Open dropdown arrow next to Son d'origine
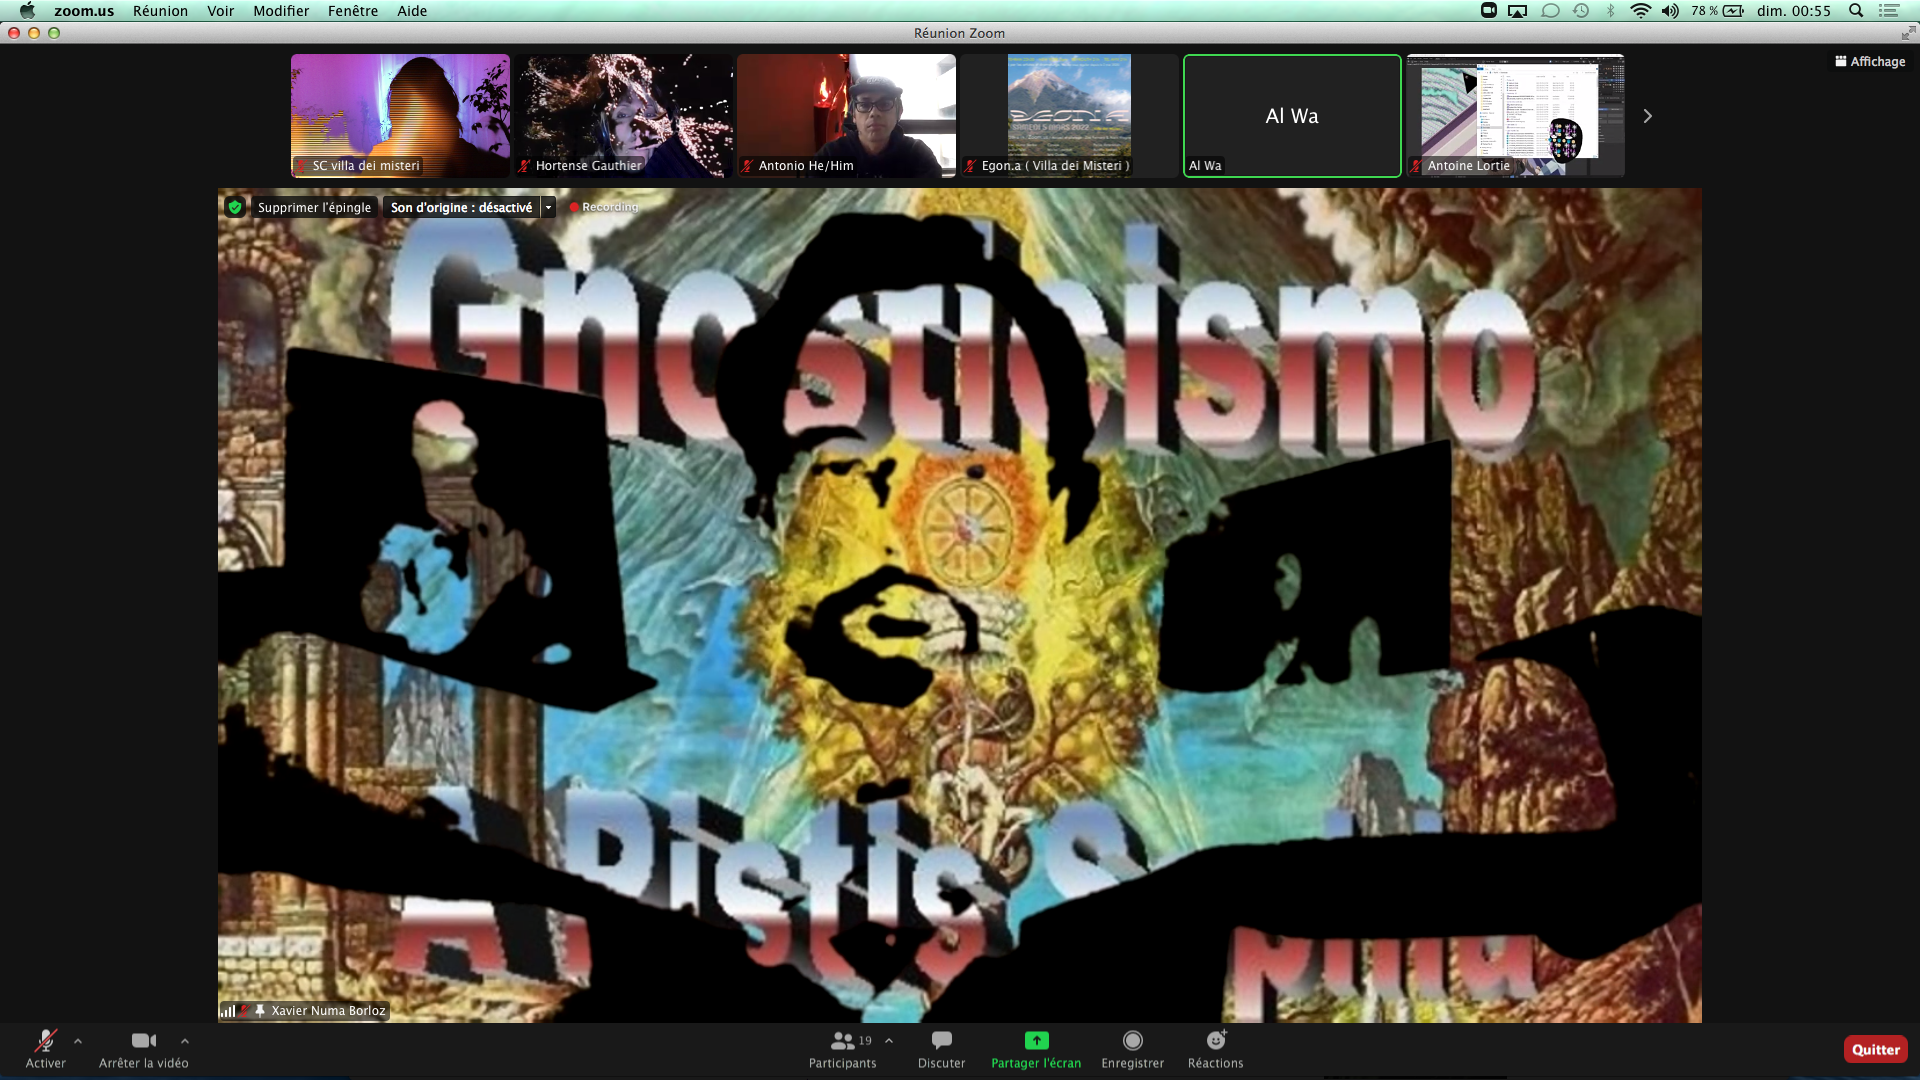This screenshot has width=1920, height=1080. coord(548,207)
